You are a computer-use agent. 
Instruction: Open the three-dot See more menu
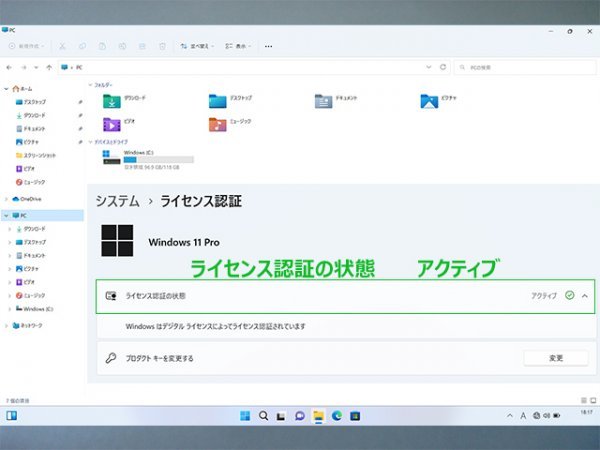coord(269,46)
